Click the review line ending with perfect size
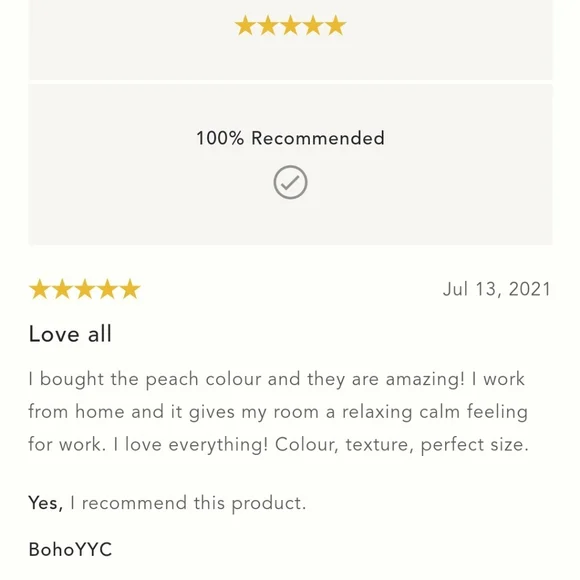 (279, 445)
